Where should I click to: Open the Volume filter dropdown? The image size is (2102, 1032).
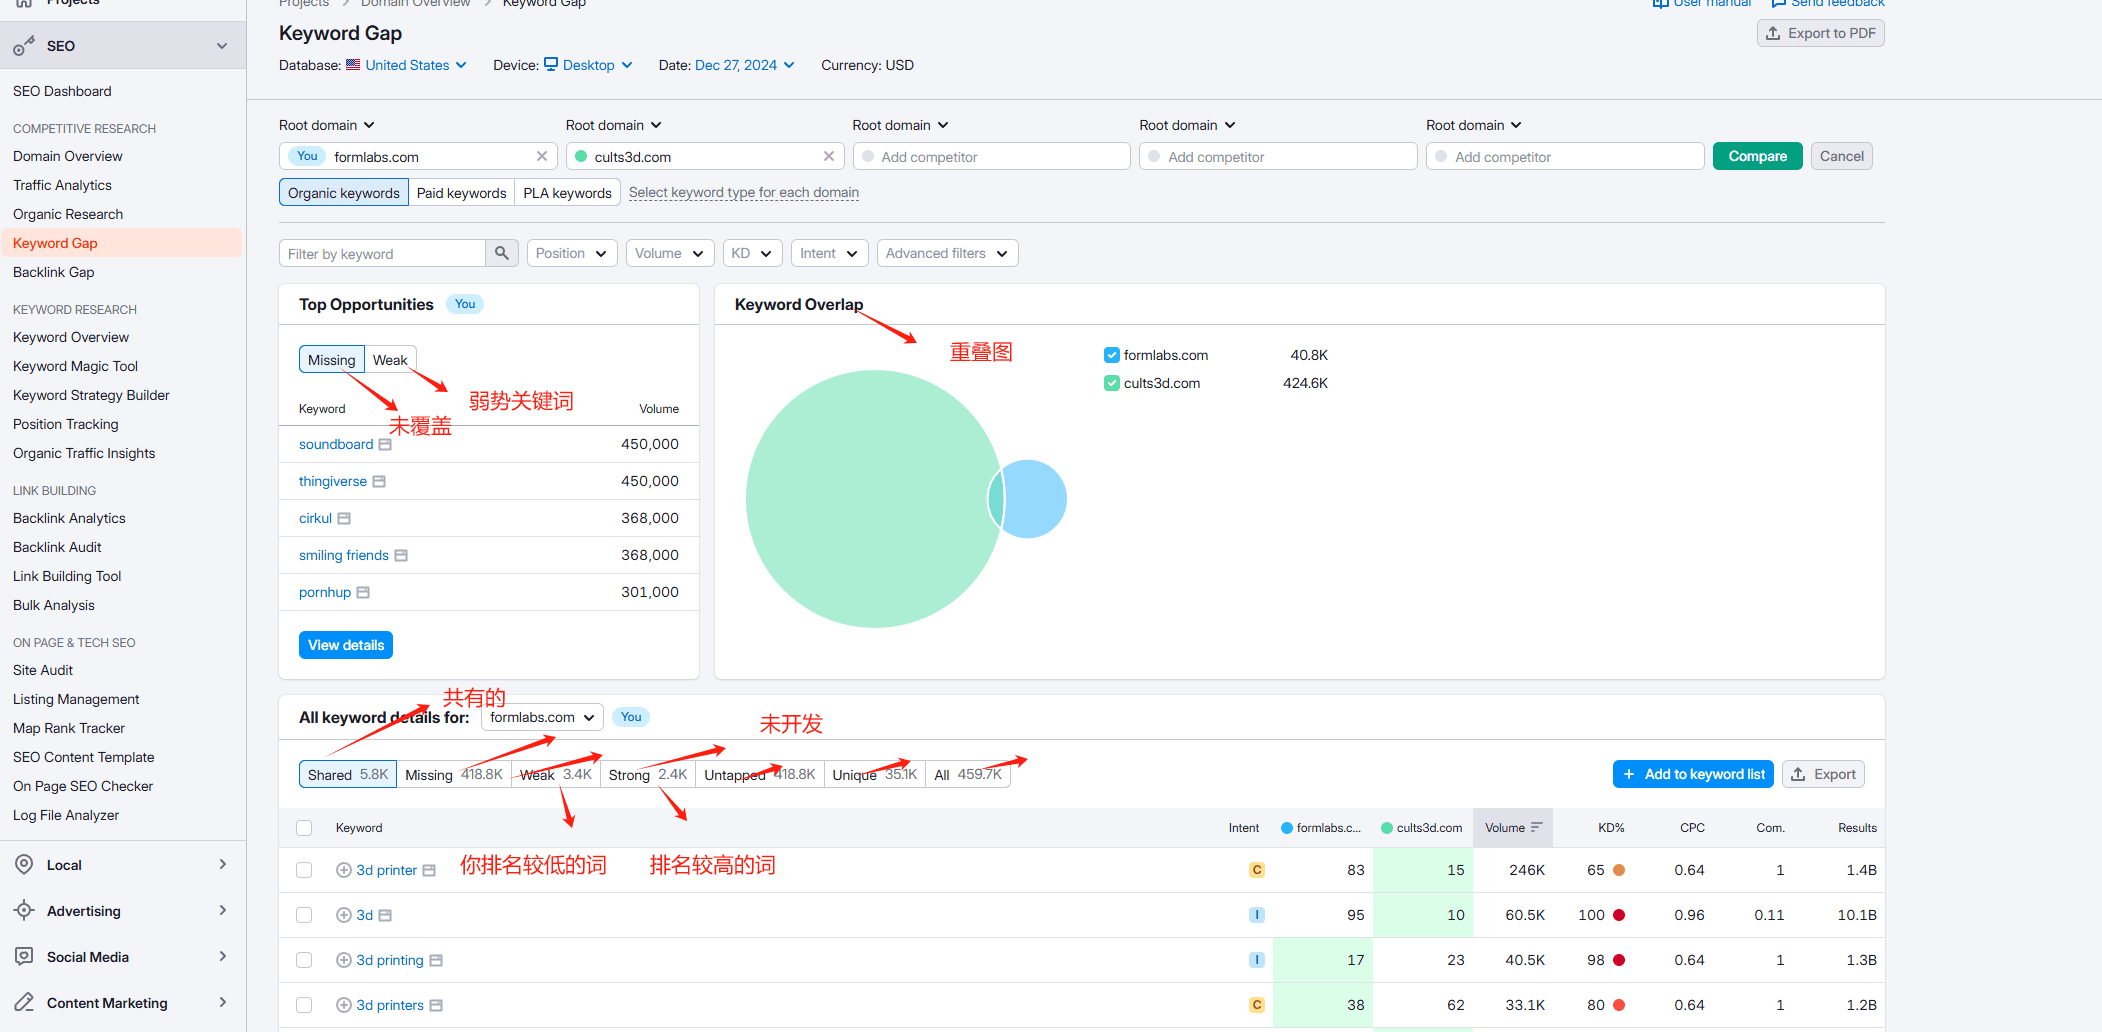coord(670,253)
